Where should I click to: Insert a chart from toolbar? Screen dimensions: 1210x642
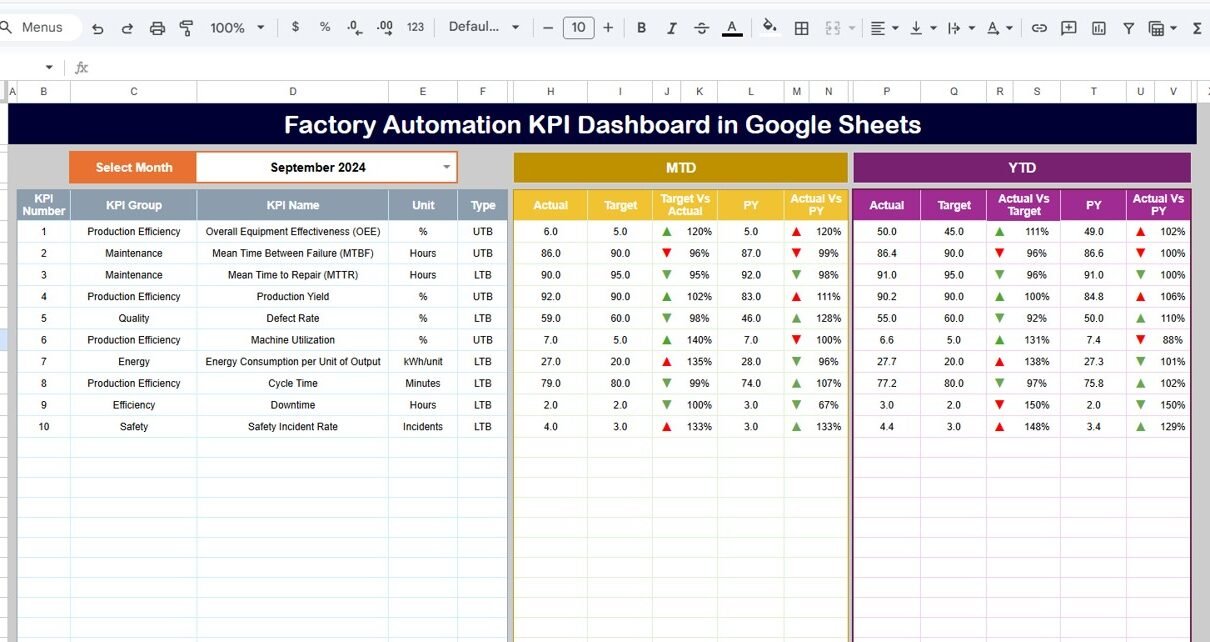pyautogui.click(x=1099, y=28)
